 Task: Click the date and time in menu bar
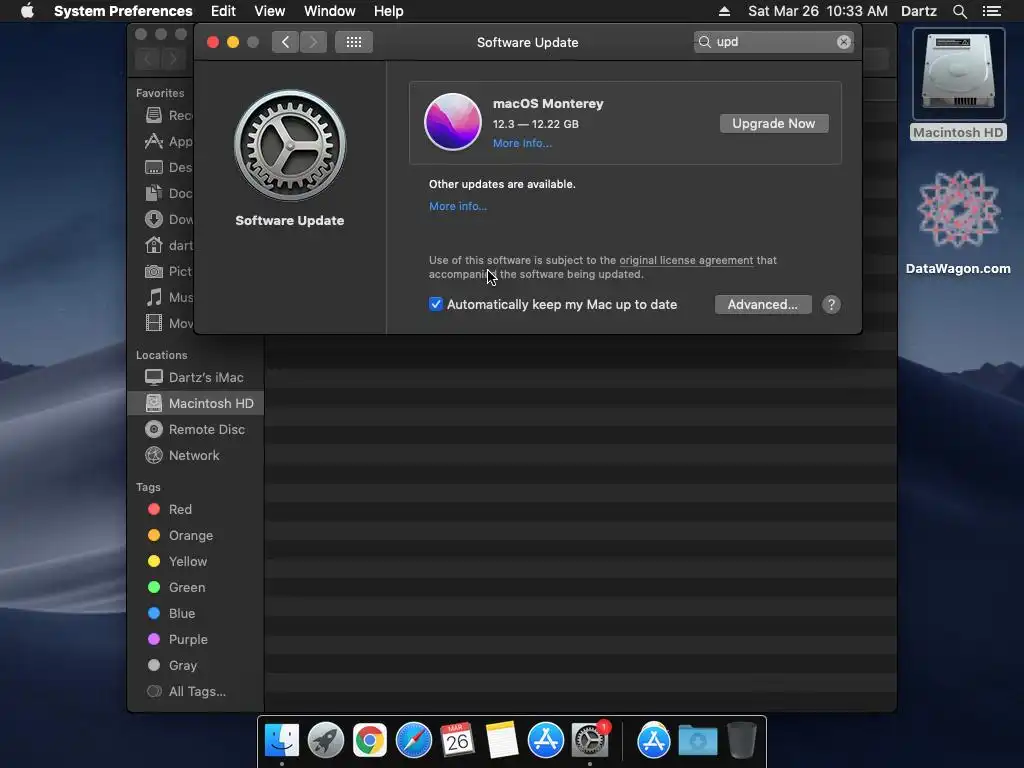(x=818, y=11)
